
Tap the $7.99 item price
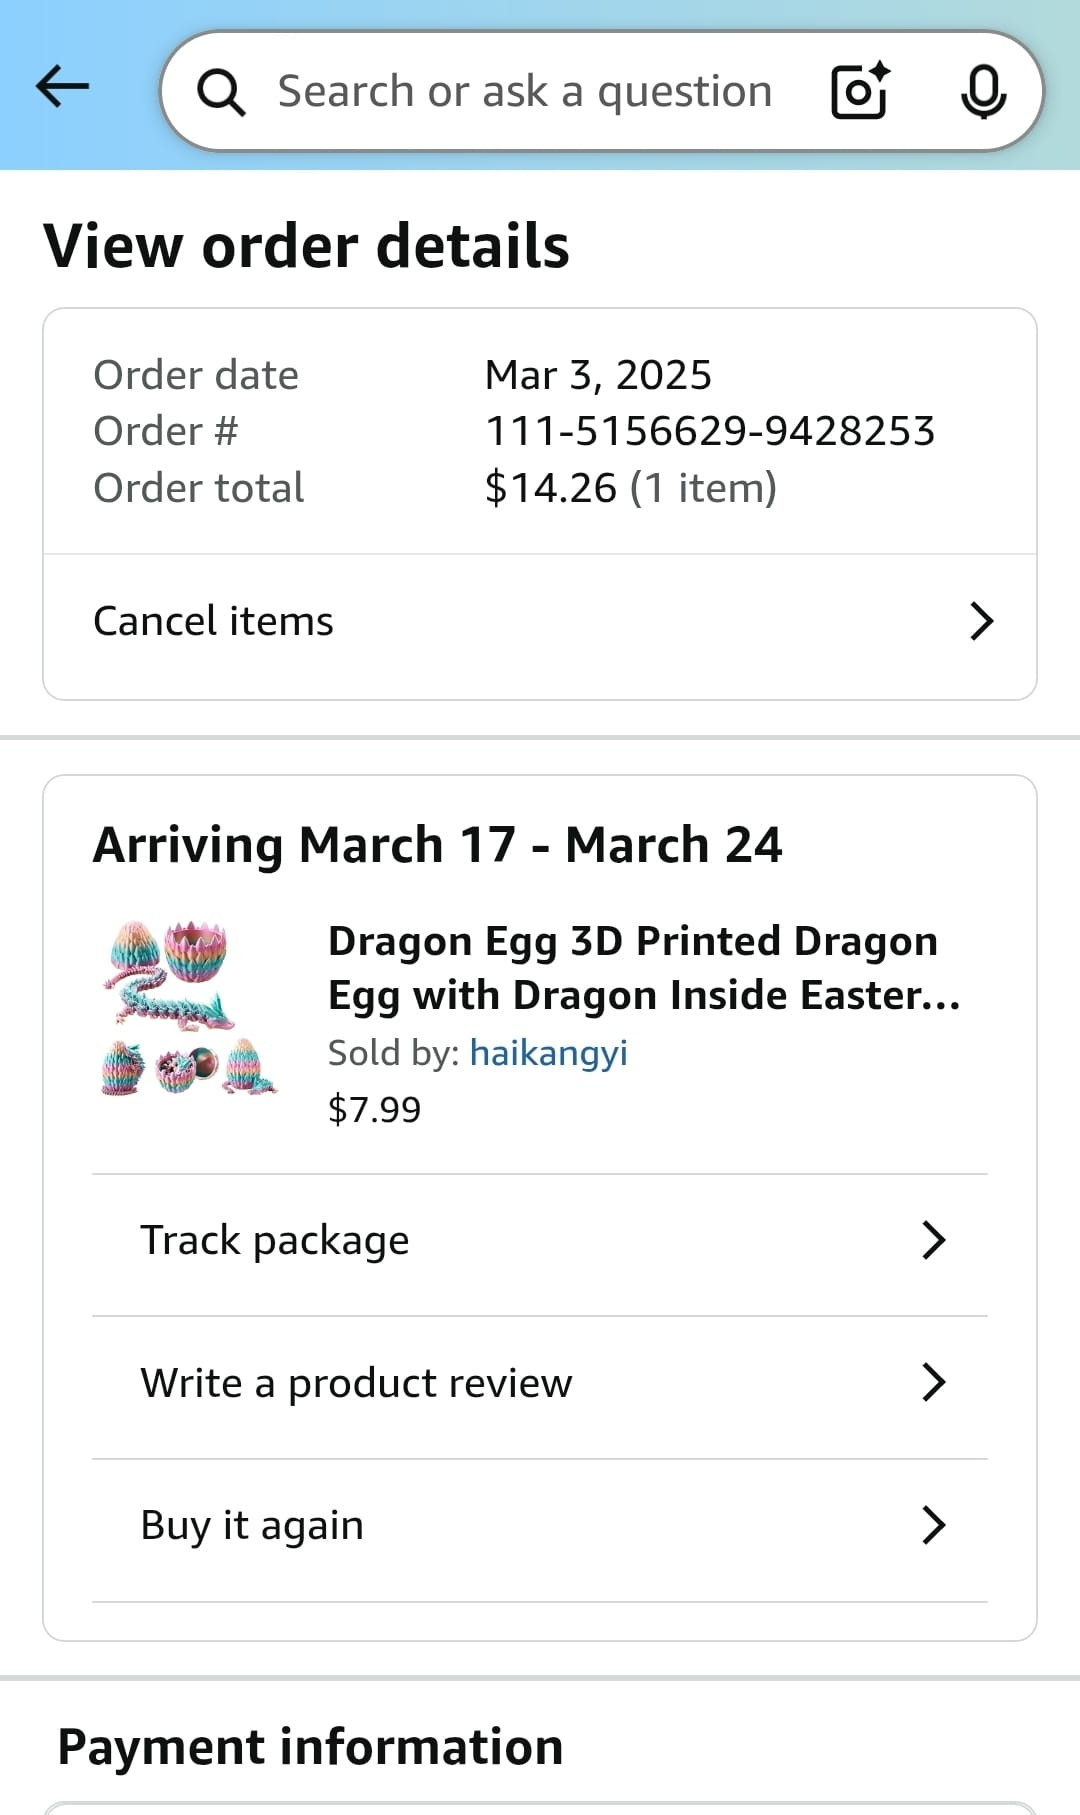pos(374,1109)
